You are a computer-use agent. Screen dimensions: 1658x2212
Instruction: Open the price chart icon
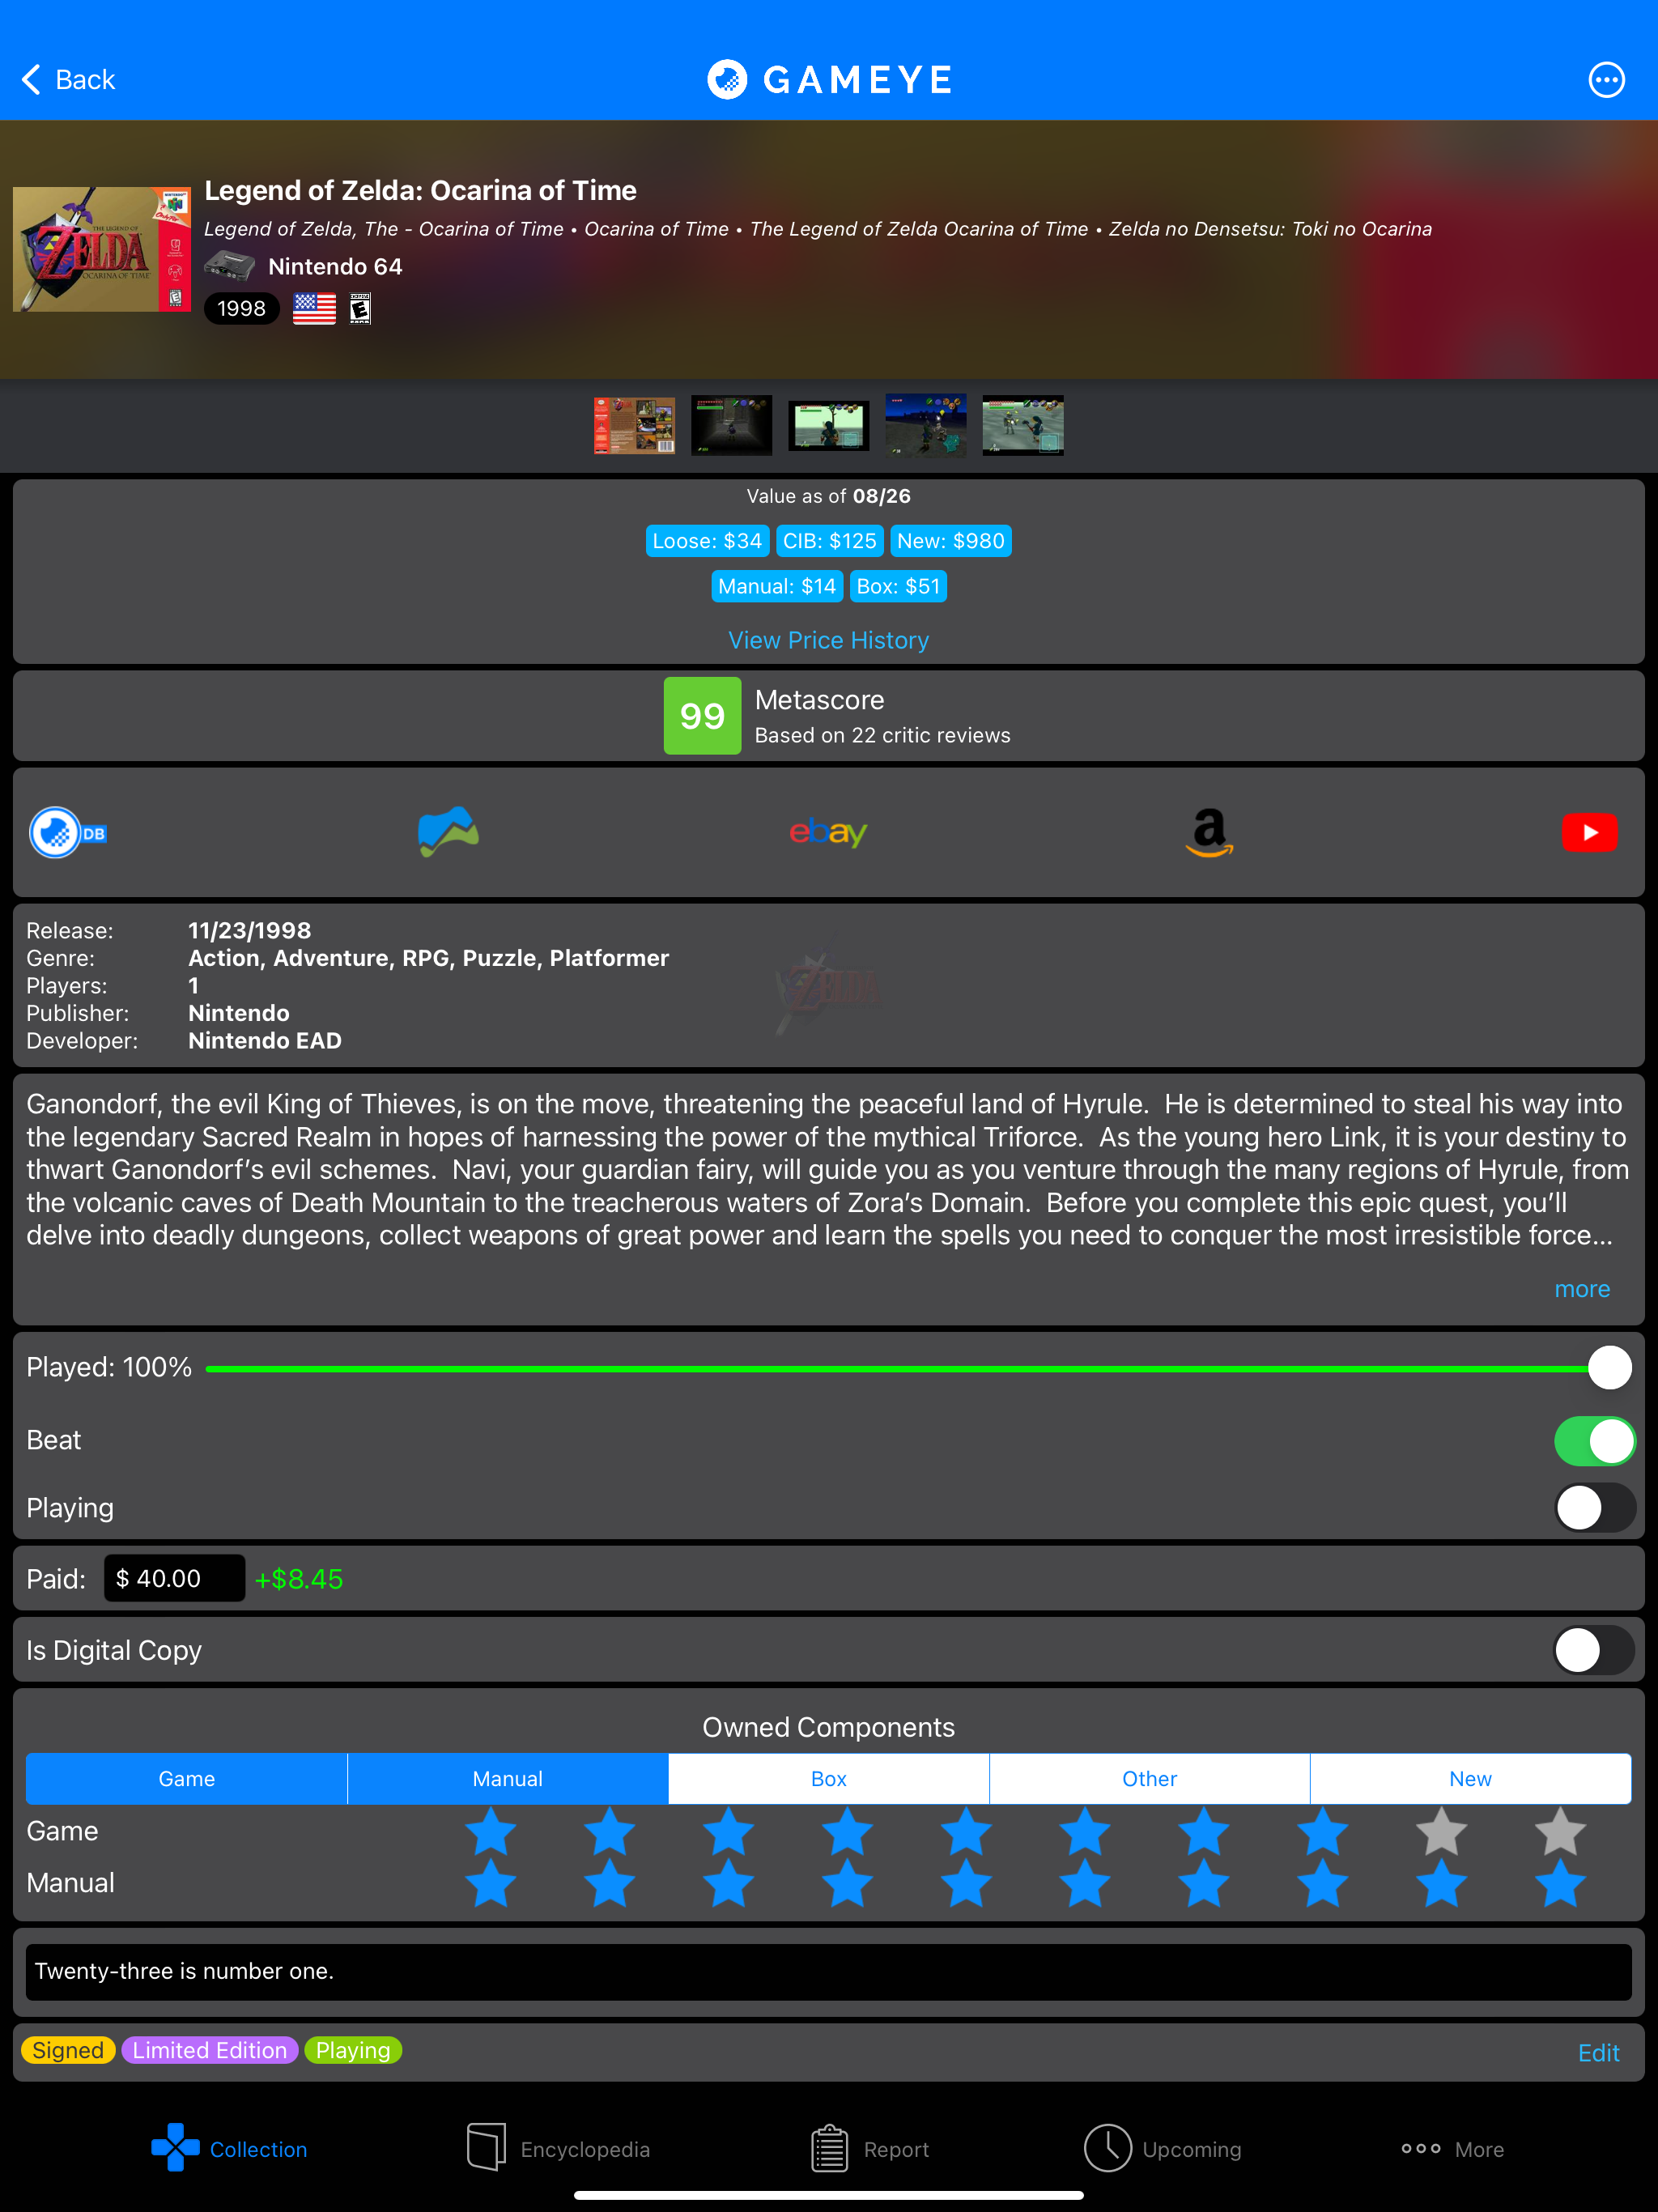point(448,832)
